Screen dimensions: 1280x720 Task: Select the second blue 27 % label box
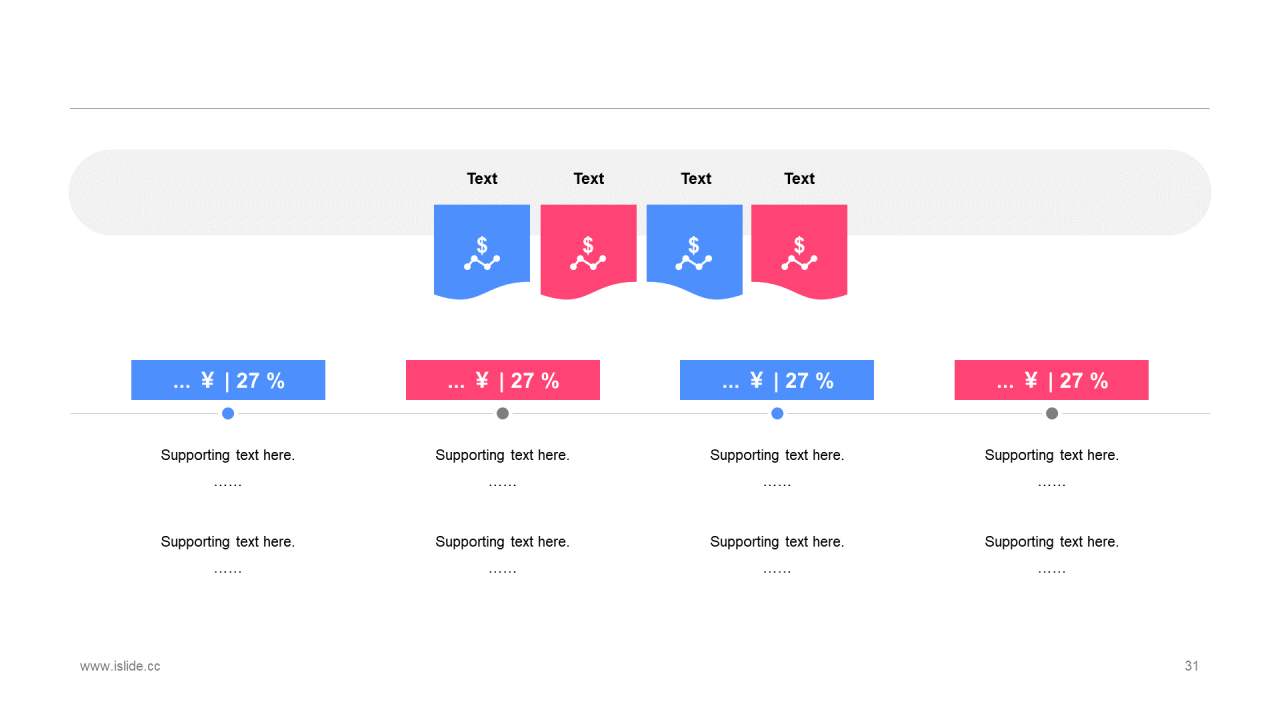coord(777,380)
